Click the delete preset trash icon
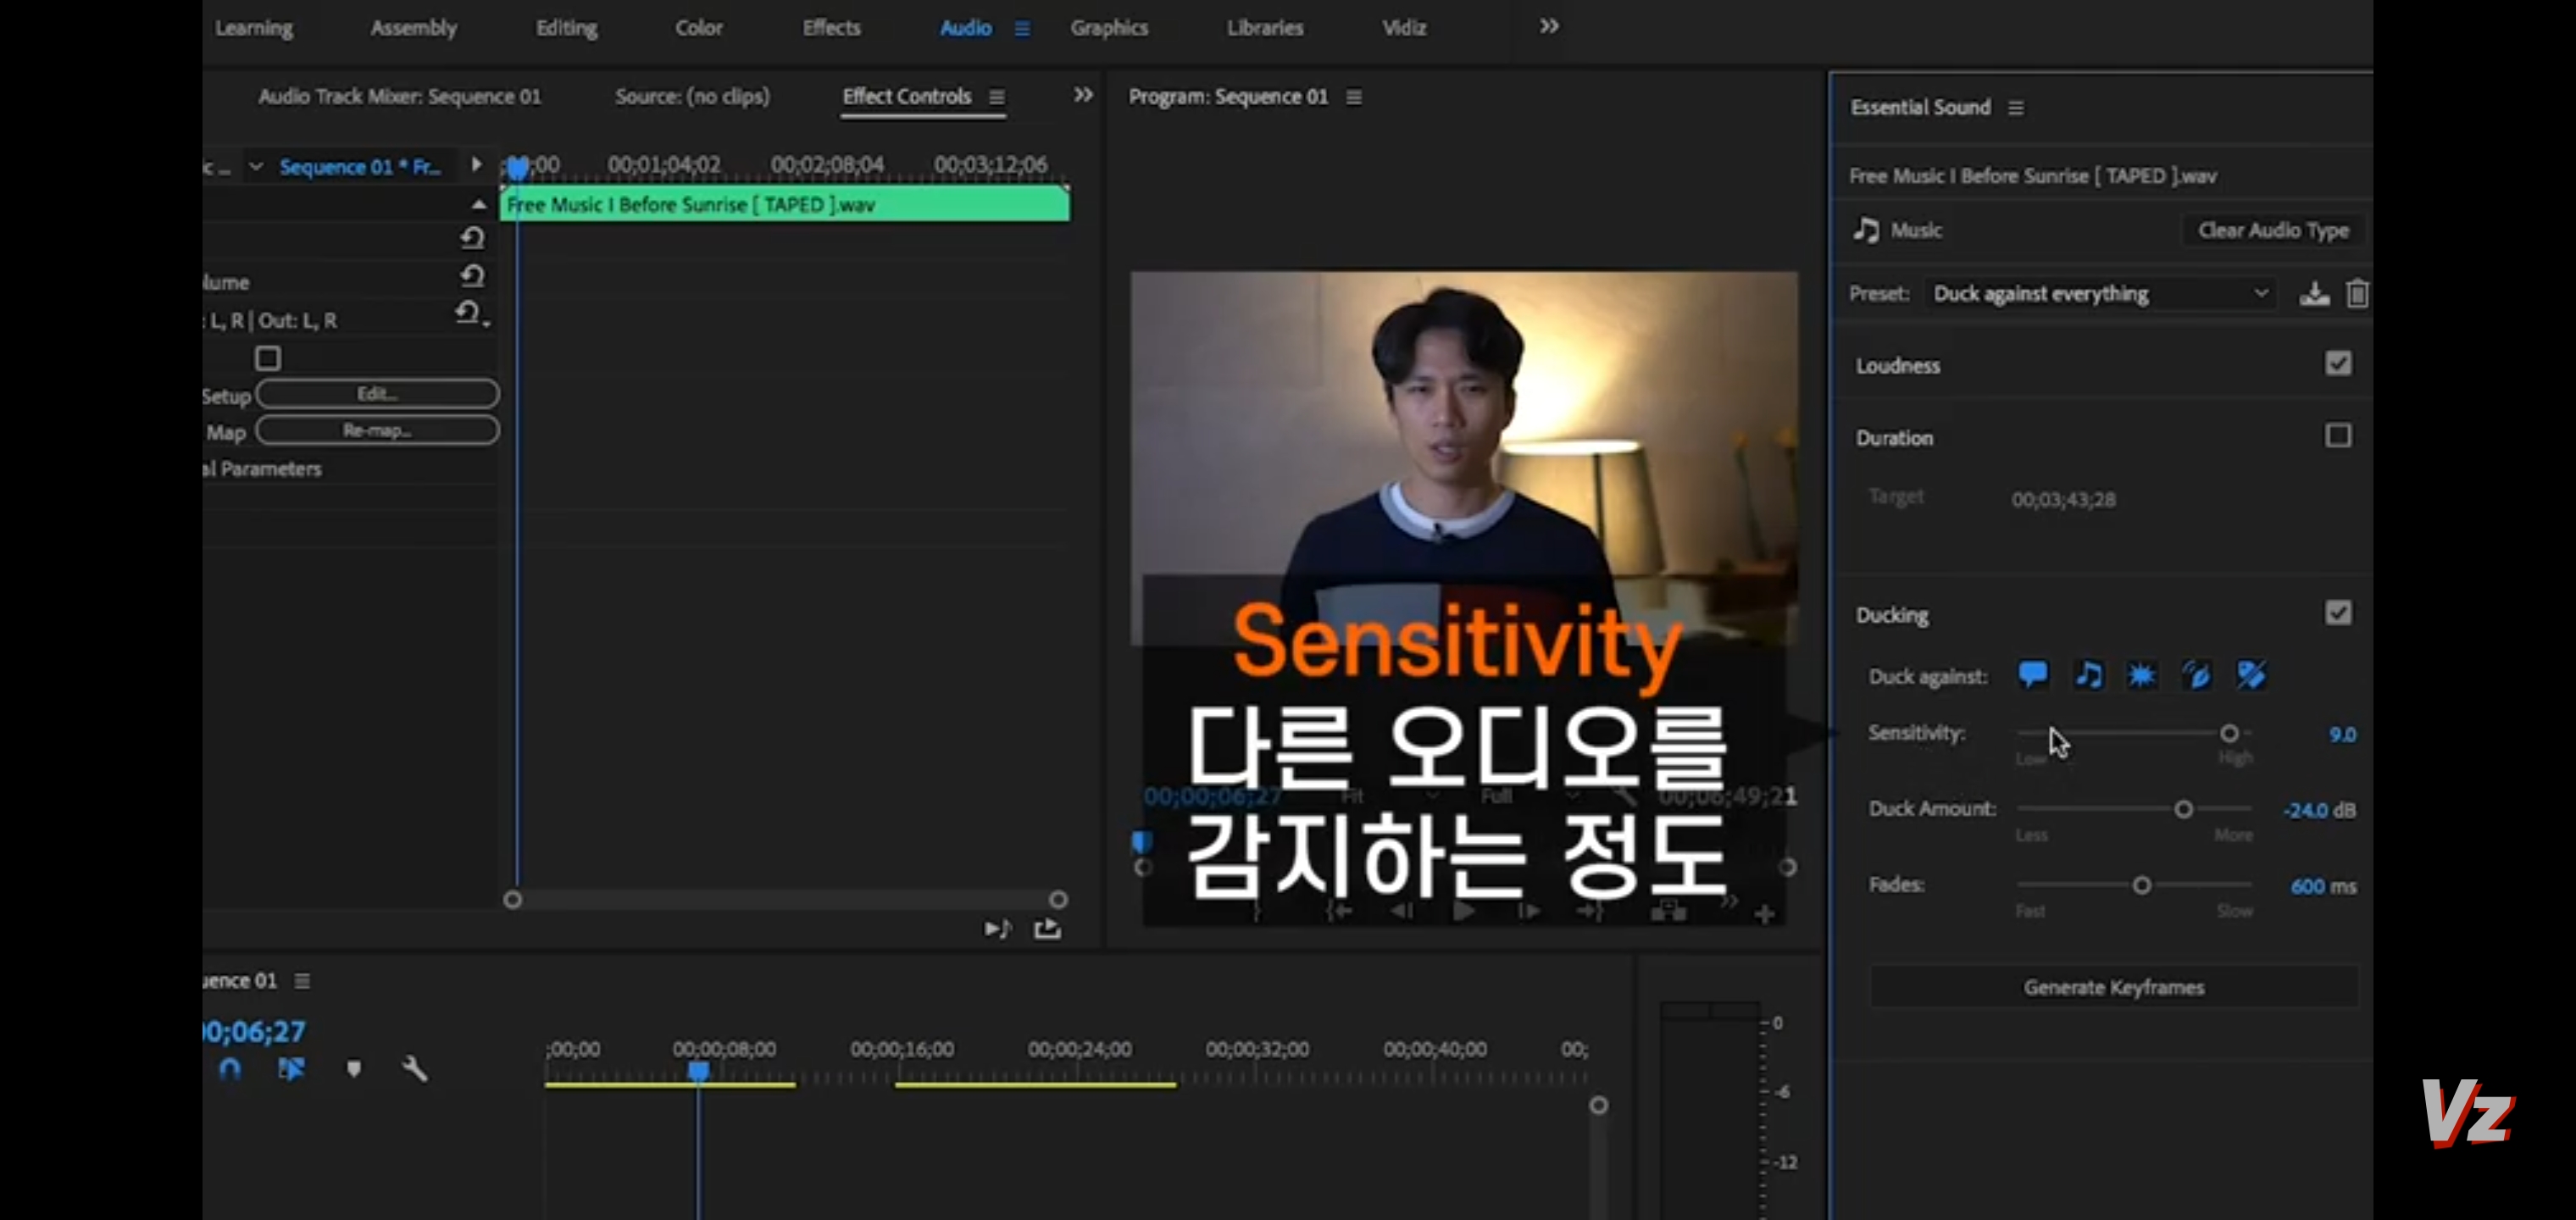Image resolution: width=2576 pixels, height=1220 pixels. click(2357, 294)
